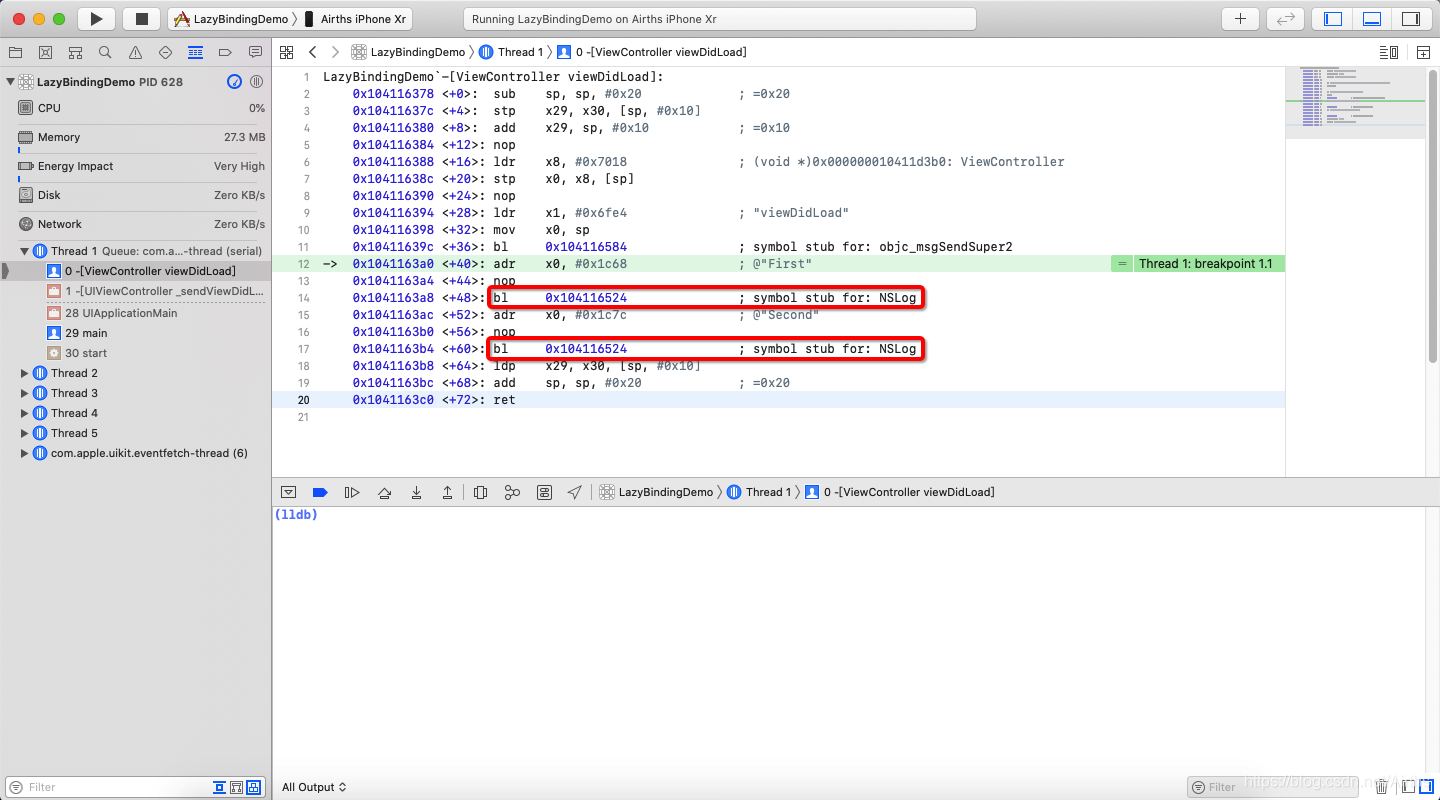Toggle the bottom Debug area panel

point(1372,18)
